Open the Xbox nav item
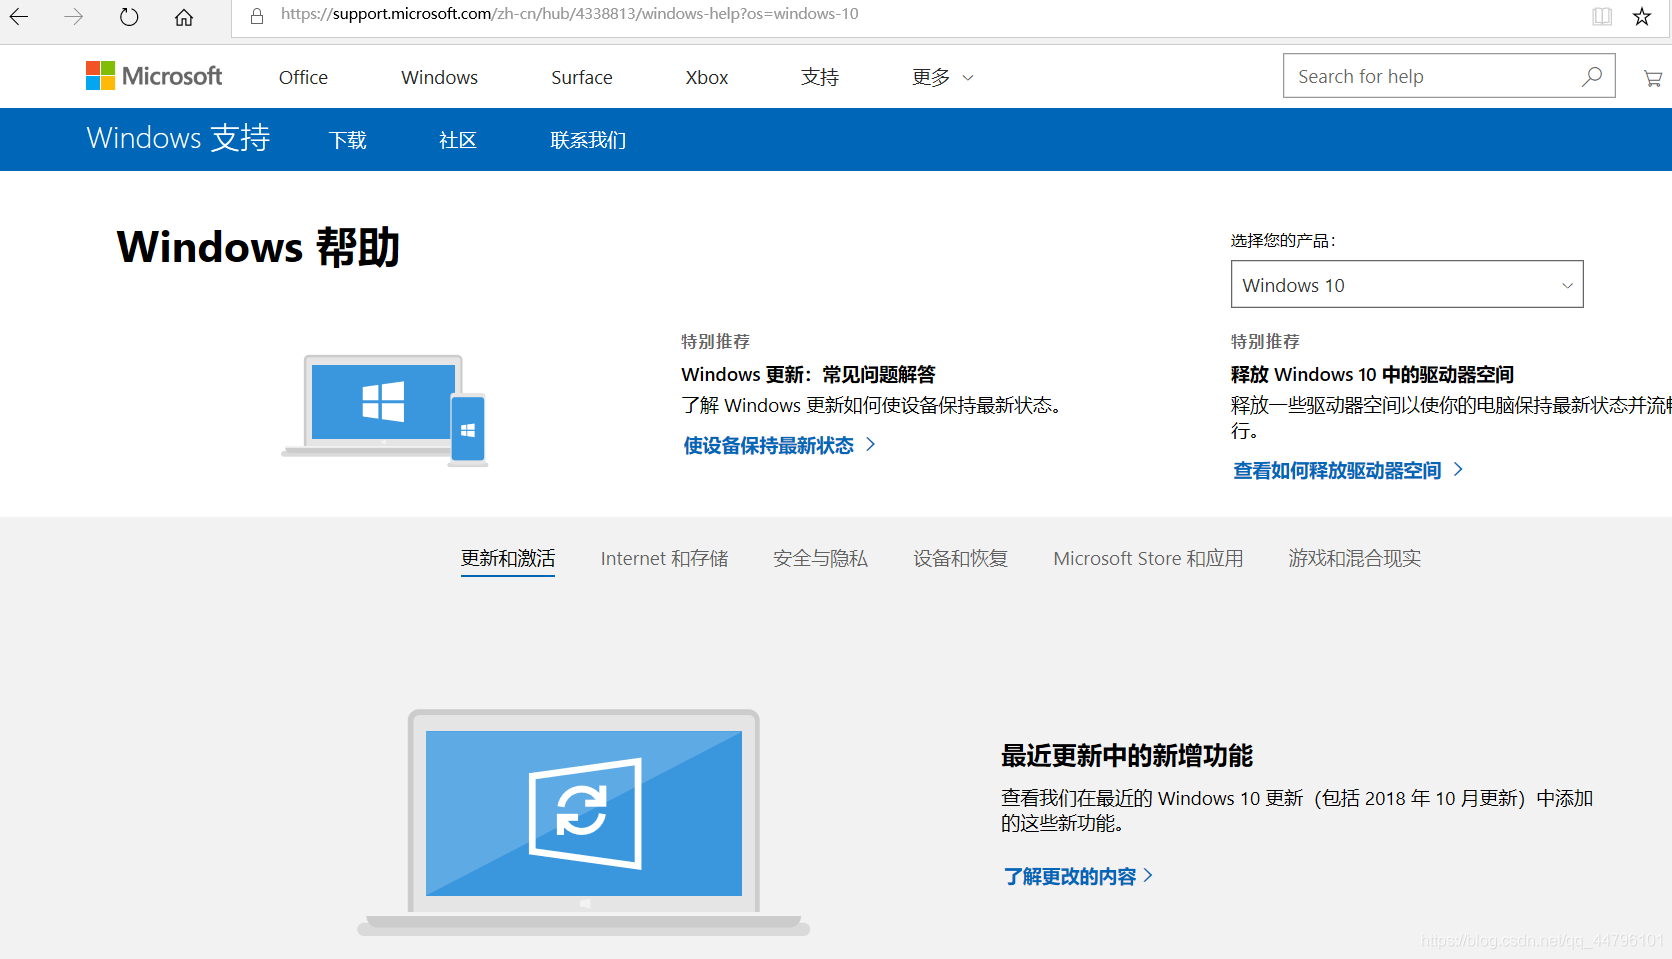This screenshot has width=1672, height=959. click(x=707, y=77)
